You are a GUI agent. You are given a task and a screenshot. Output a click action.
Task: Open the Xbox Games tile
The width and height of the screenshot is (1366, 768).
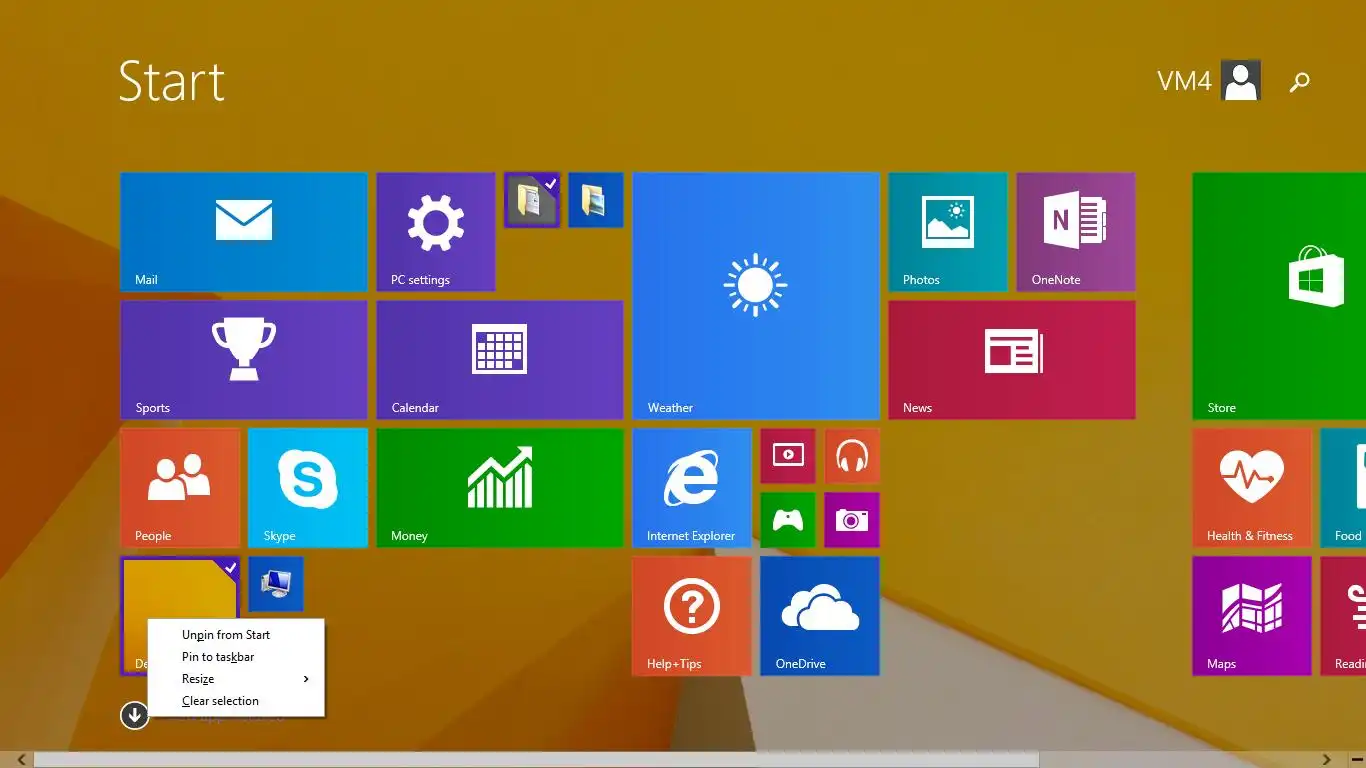click(x=788, y=520)
